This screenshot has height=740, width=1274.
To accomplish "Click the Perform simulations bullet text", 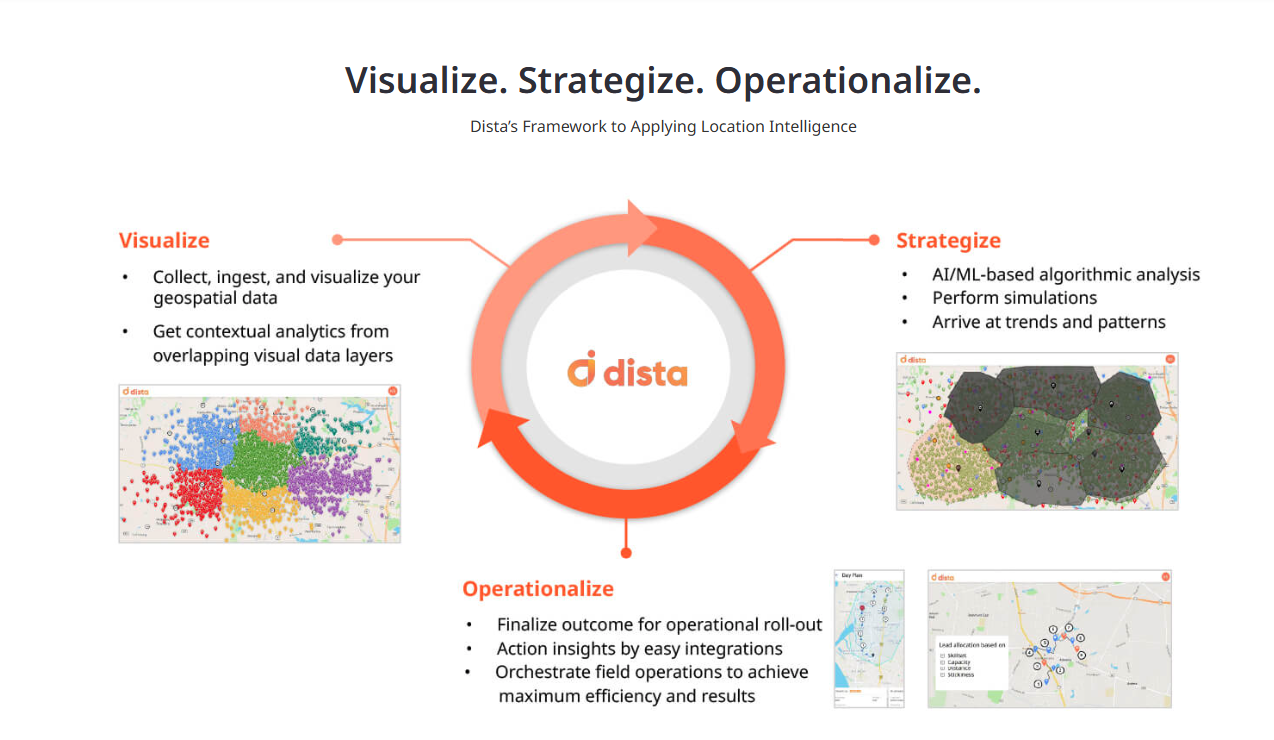I will click(x=1015, y=298).
